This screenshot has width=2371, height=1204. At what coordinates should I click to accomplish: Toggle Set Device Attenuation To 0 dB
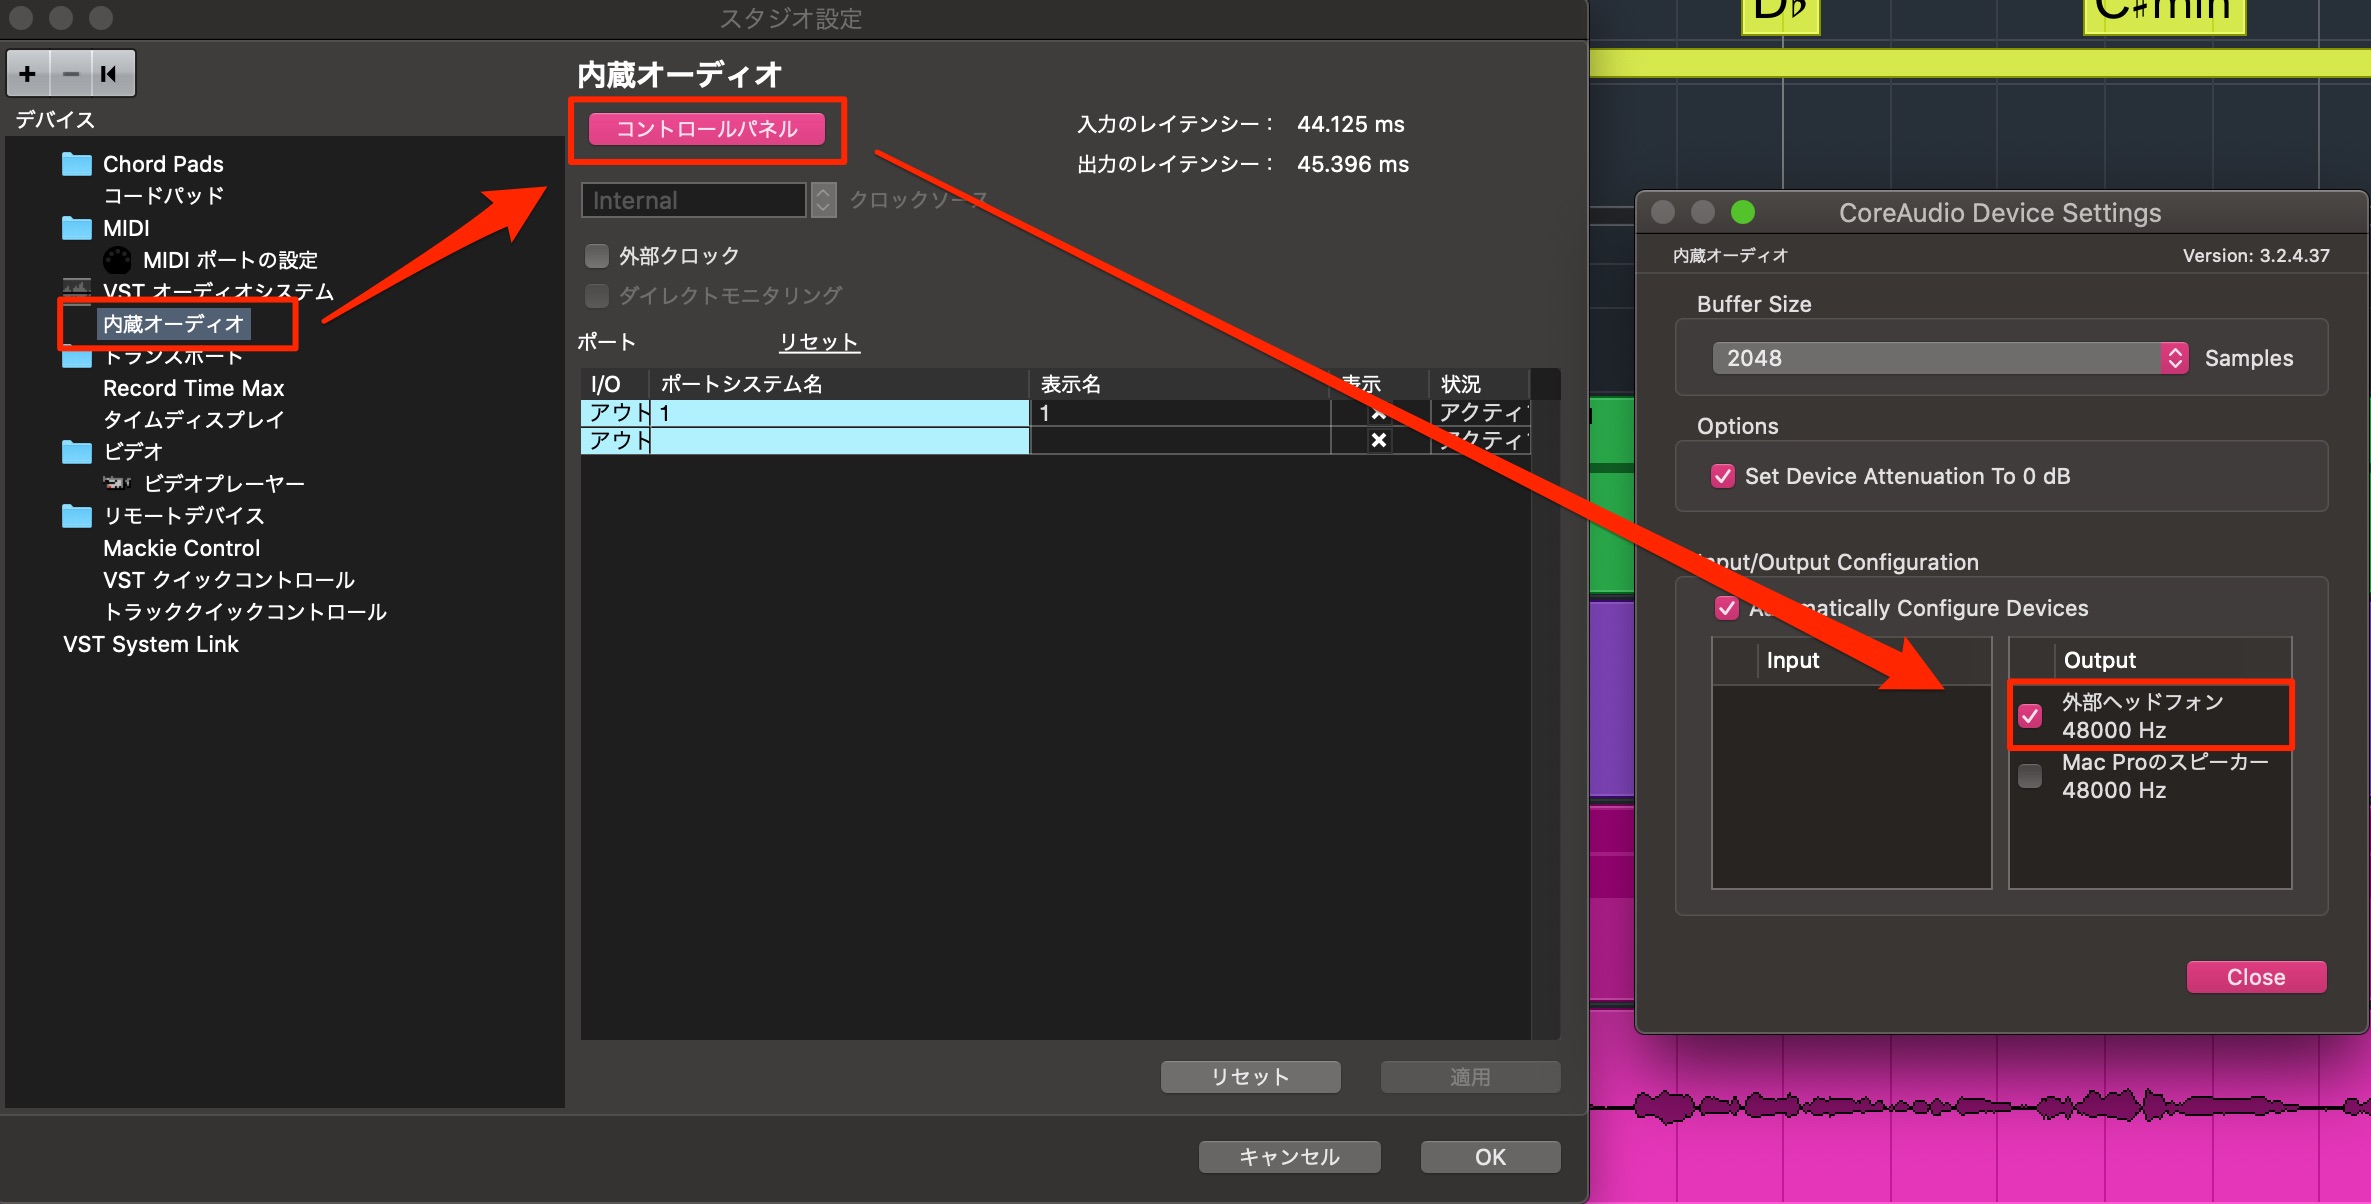point(1723,476)
